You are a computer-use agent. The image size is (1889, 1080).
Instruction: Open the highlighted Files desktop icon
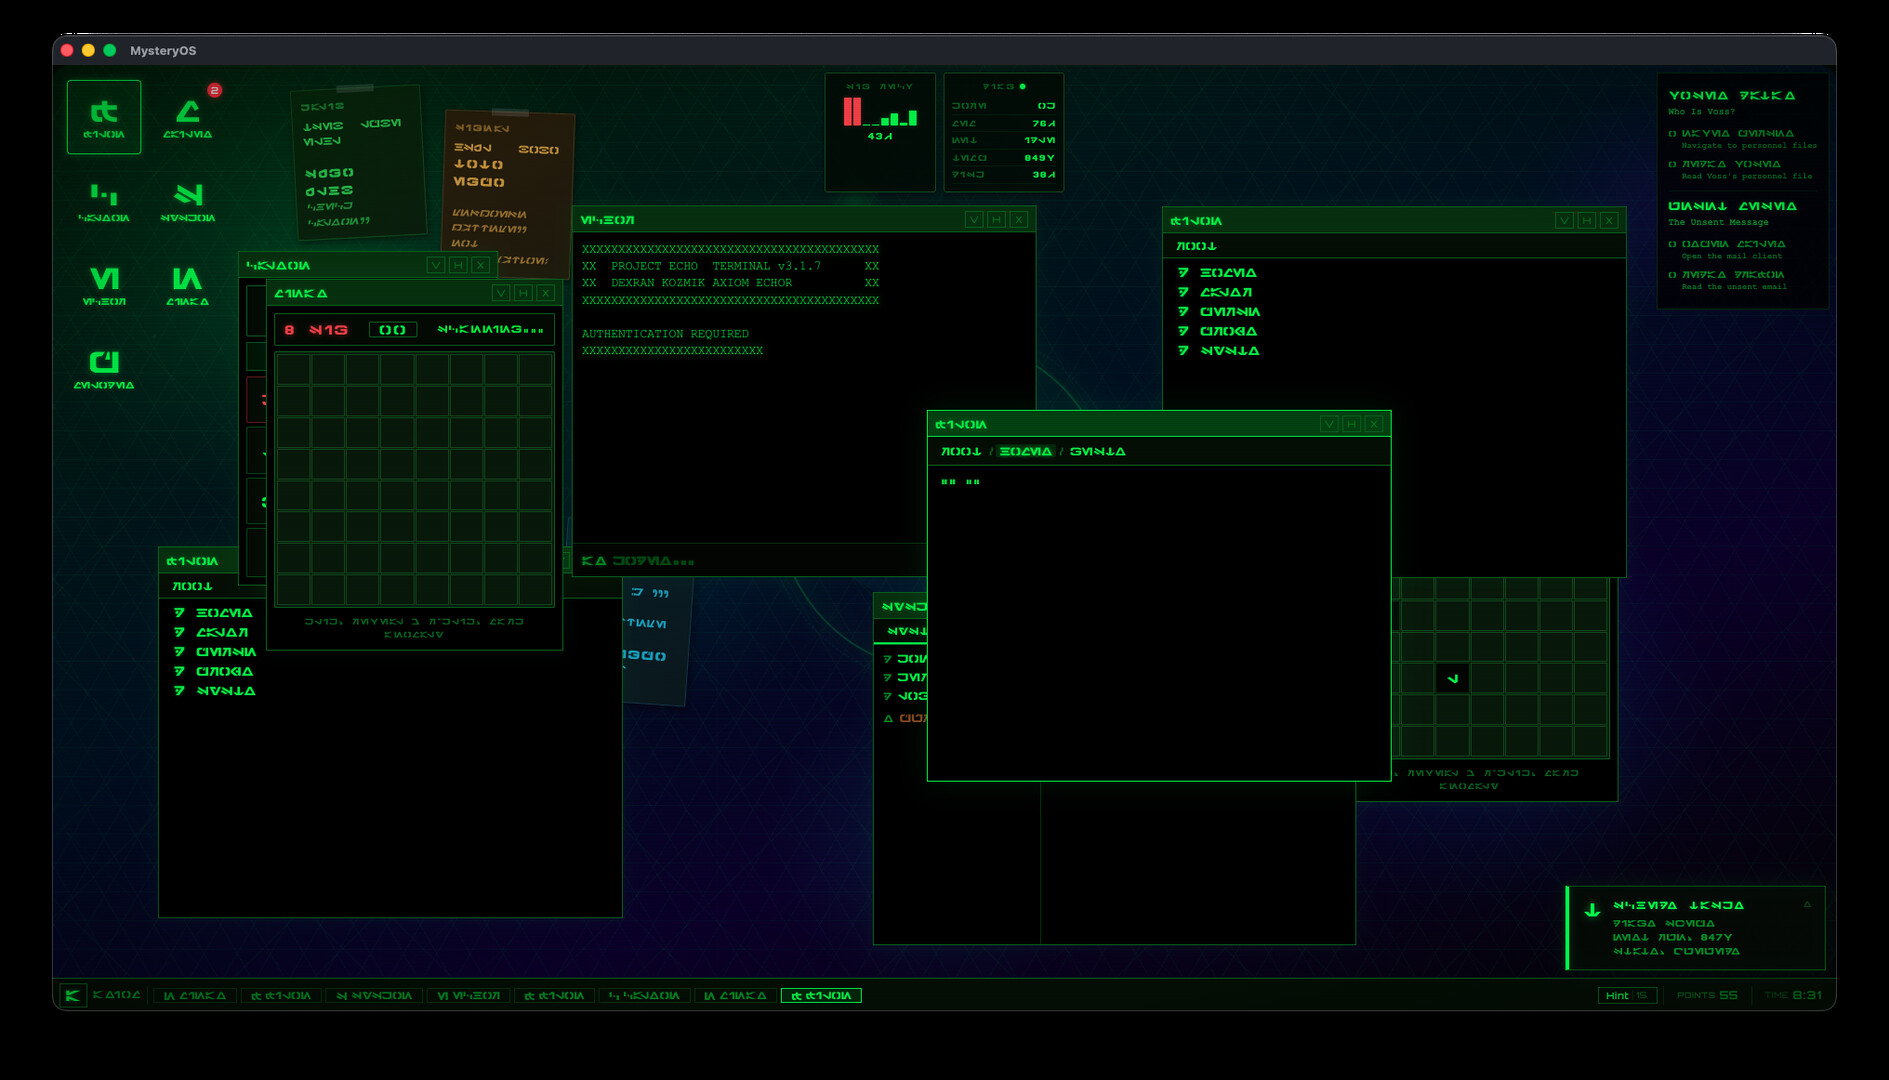click(x=104, y=116)
